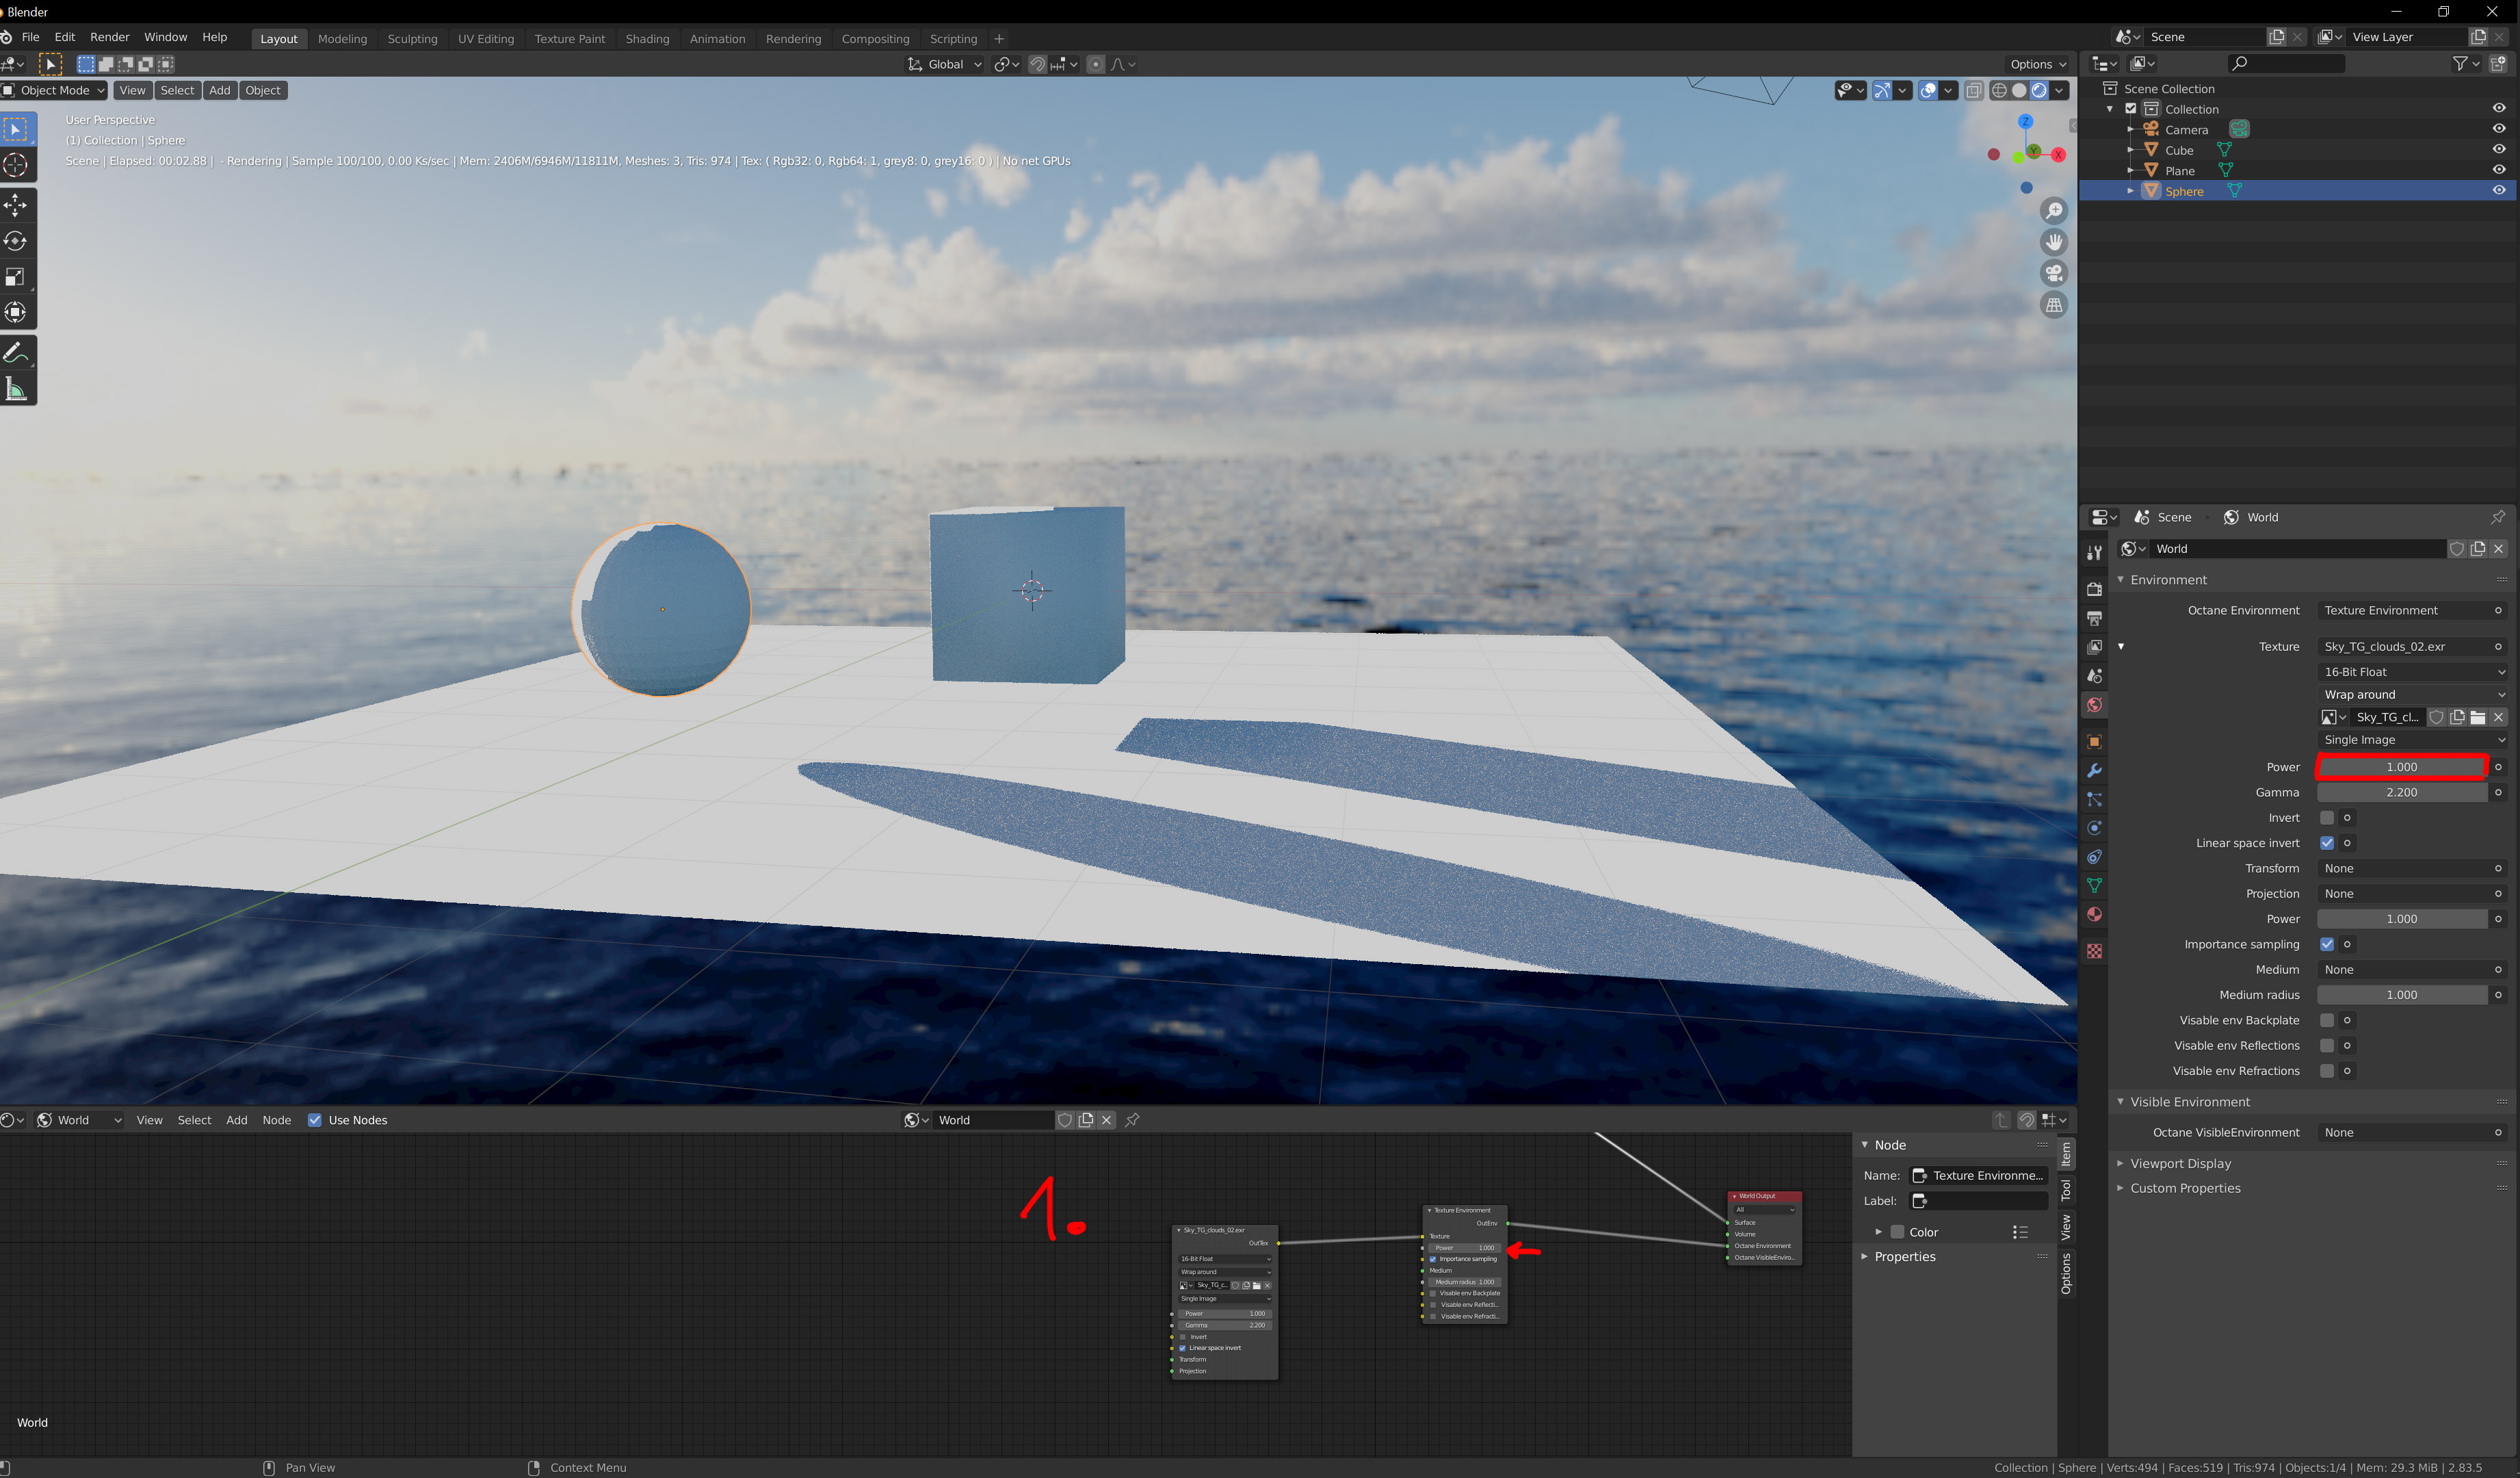This screenshot has width=2520, height=1478.
Task: Select the Move tool in toolbar
Action: point(16,205)
